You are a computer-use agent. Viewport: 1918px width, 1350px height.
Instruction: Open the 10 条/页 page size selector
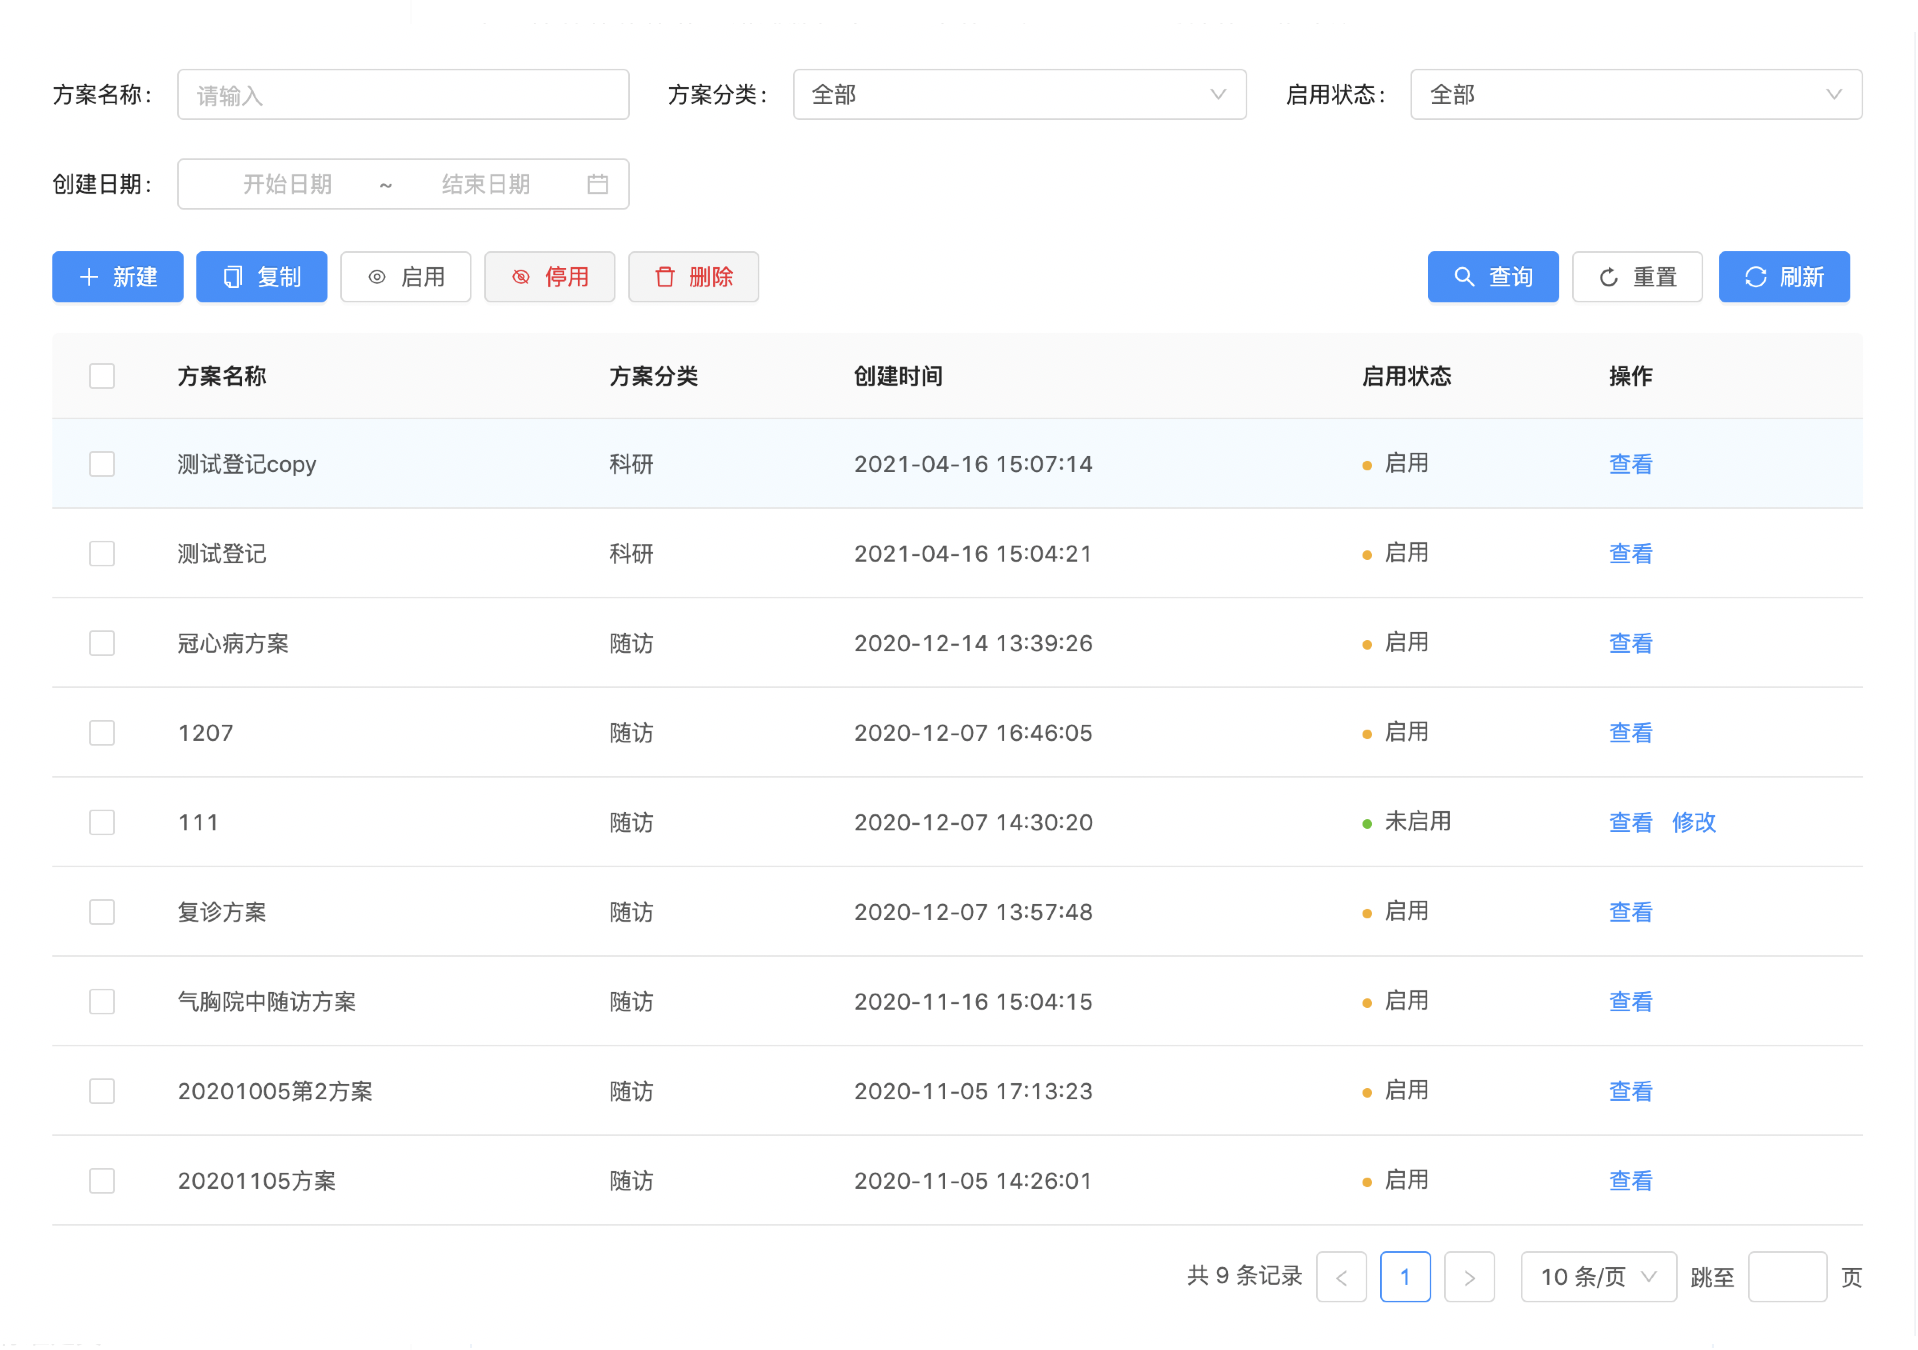1598,1277
